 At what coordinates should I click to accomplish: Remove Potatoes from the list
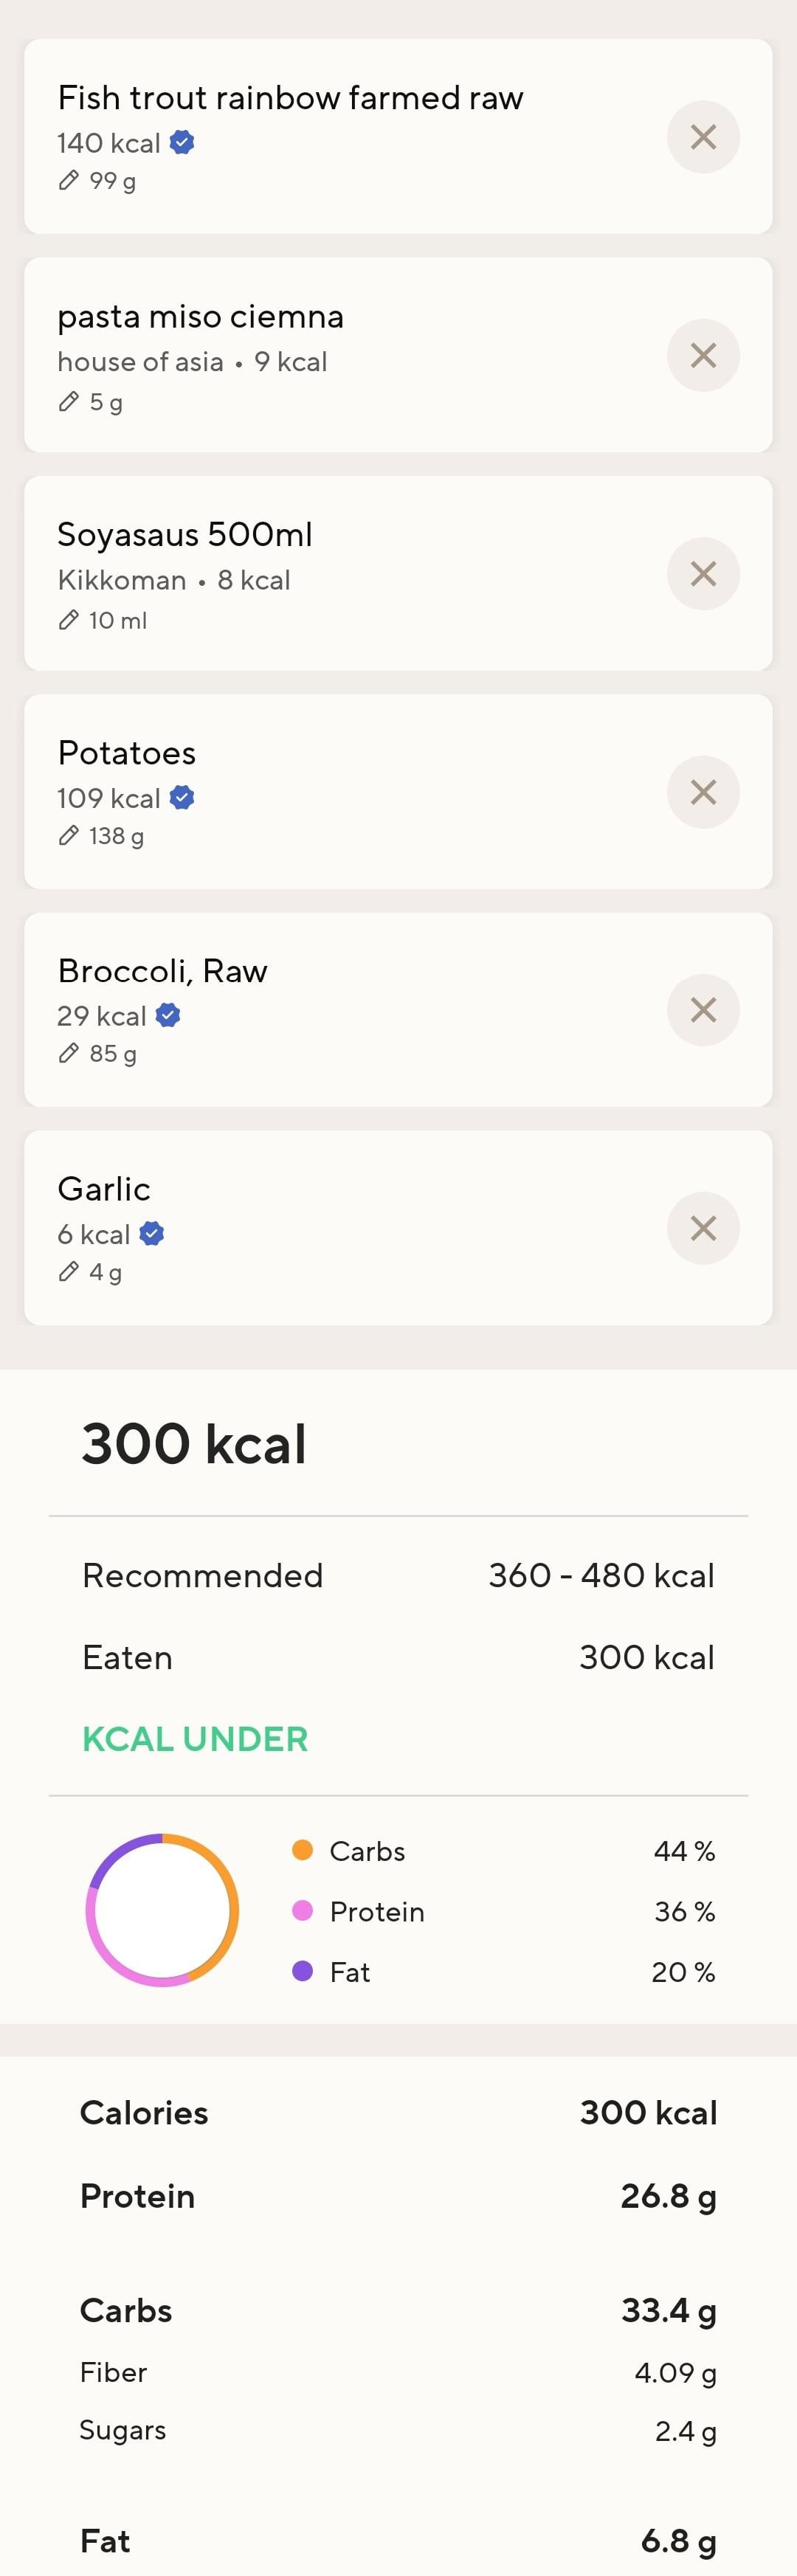(x=703, y=792)
